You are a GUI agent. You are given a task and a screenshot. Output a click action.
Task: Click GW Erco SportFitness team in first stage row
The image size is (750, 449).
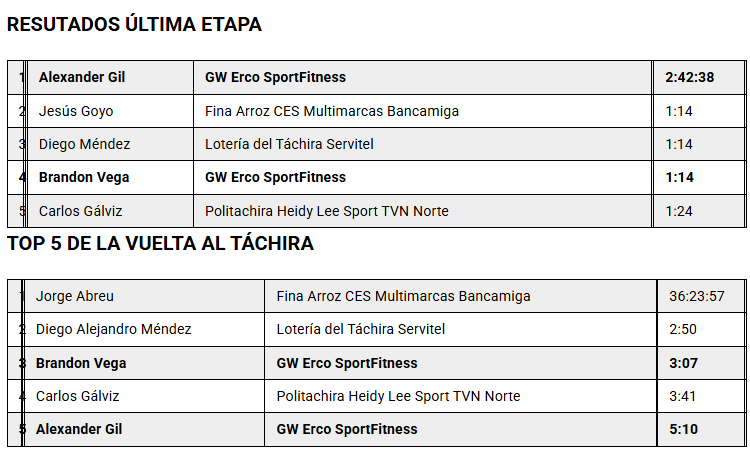pyautogui.click(x=275, y=77)
